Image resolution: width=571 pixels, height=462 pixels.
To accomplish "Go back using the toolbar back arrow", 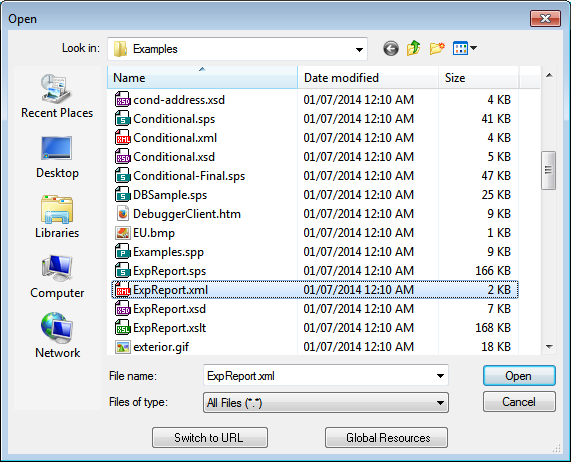I will coord(391,48).
